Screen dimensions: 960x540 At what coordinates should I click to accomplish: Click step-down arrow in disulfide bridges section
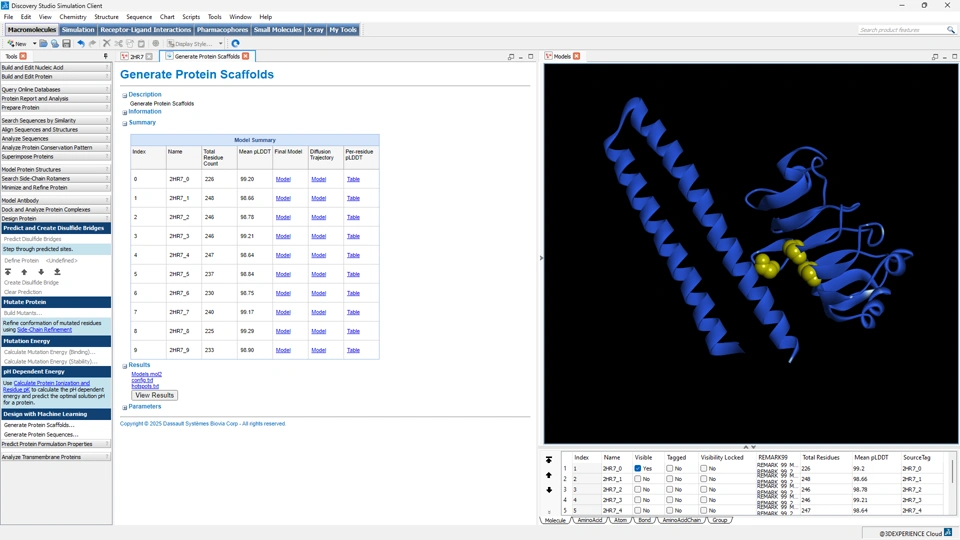click(x=41, y=272)
